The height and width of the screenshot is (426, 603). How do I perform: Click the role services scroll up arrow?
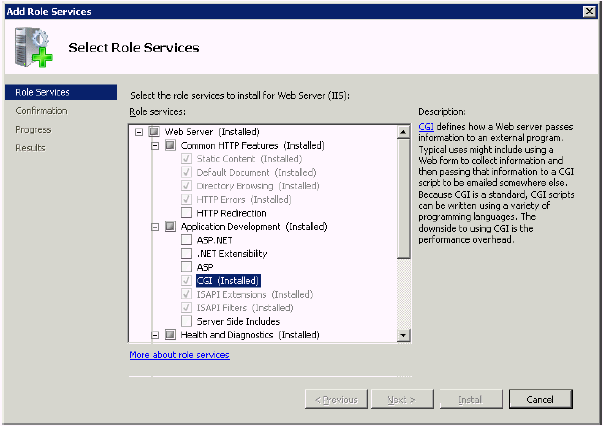403,132
